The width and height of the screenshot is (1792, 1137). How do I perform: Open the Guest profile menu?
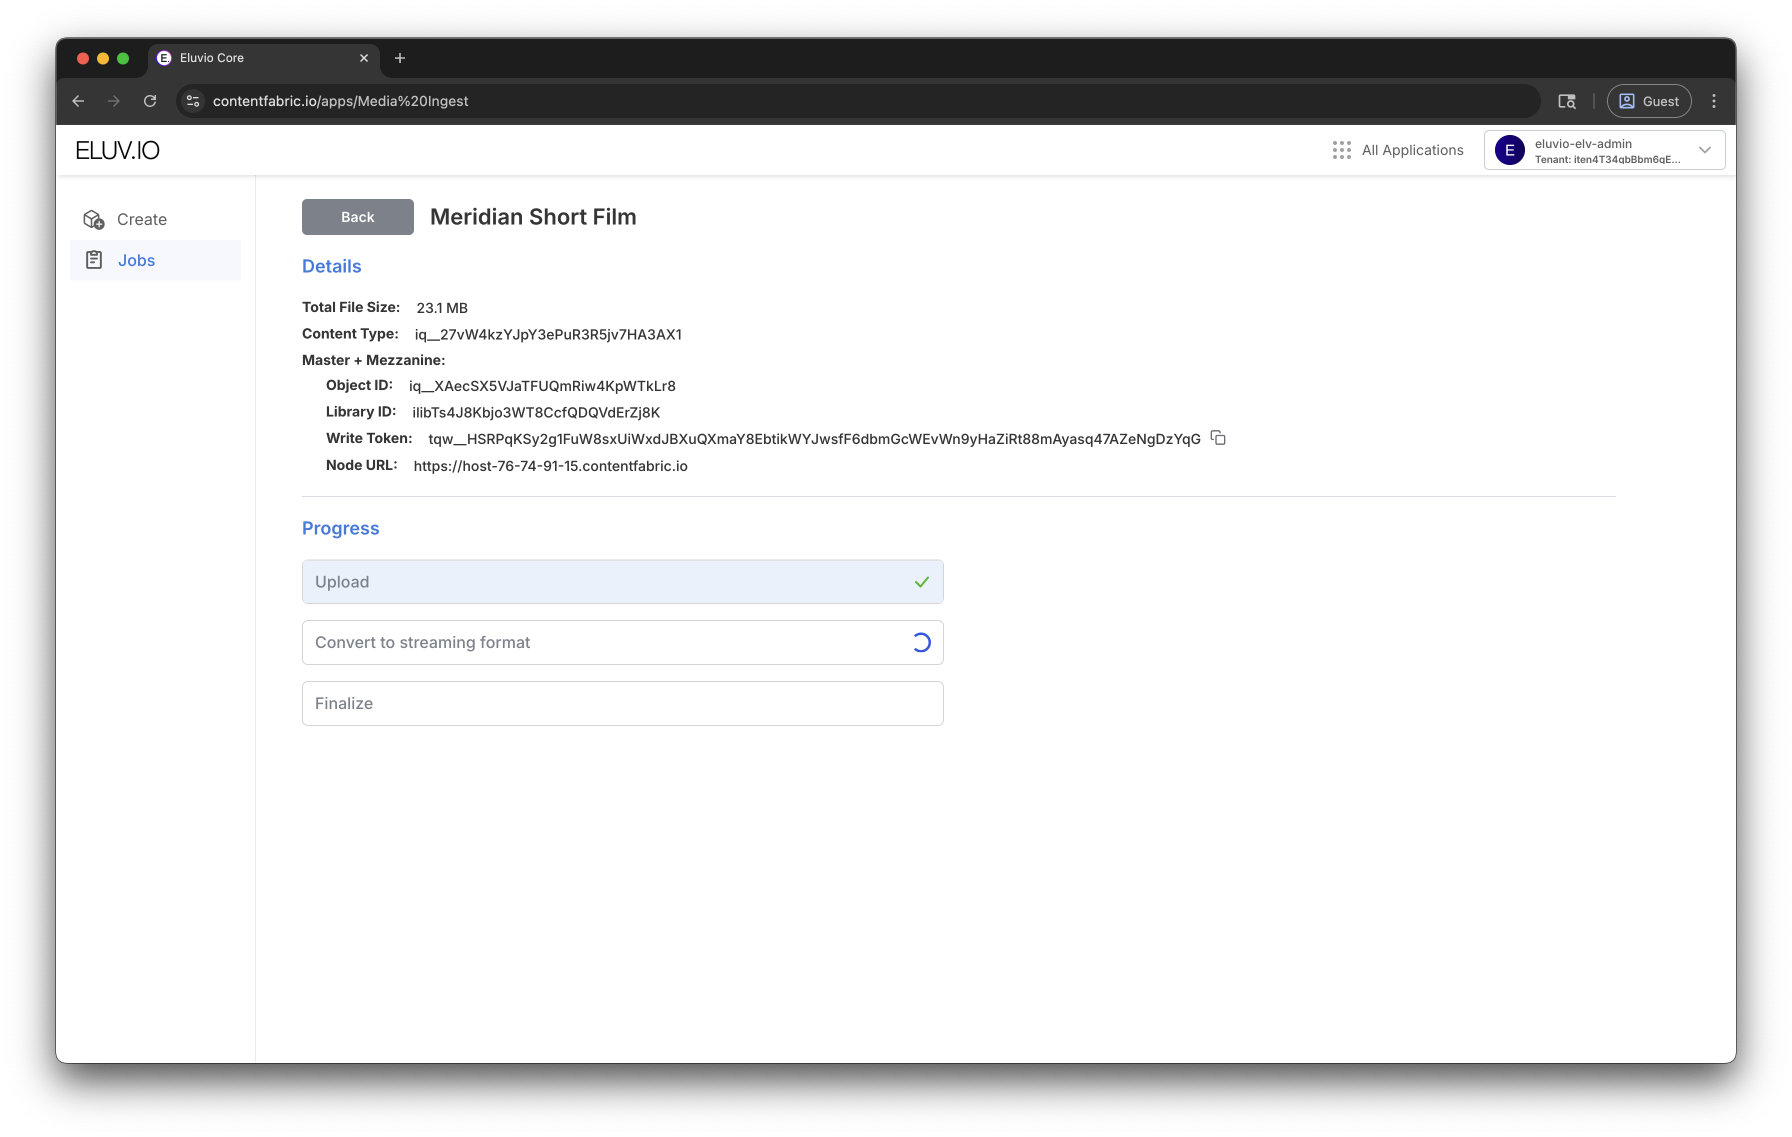point(1649,101)
